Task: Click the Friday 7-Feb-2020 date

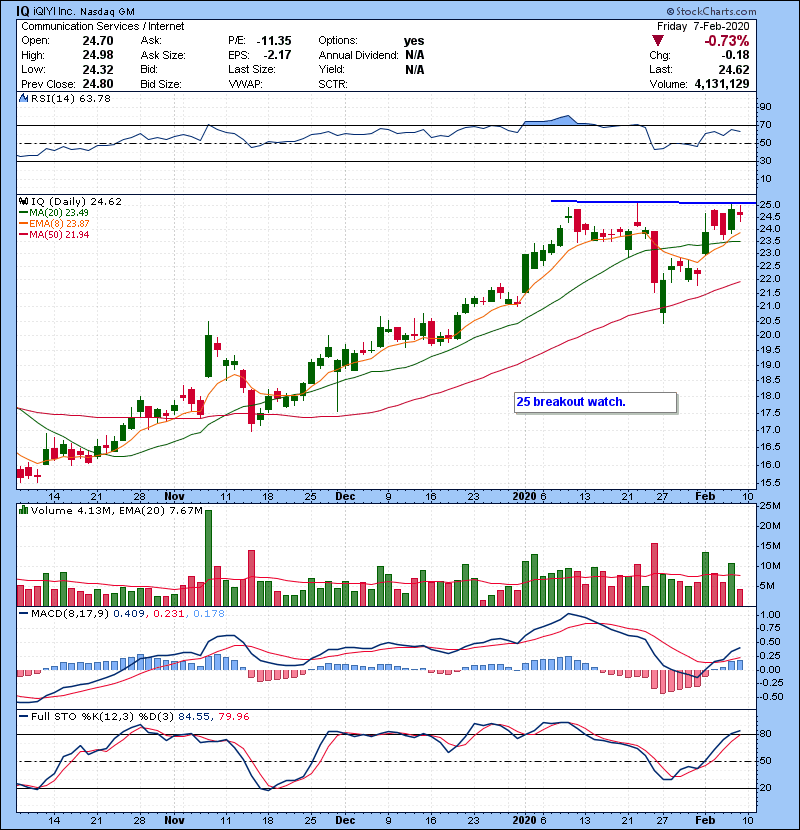Action: (703, 26)
